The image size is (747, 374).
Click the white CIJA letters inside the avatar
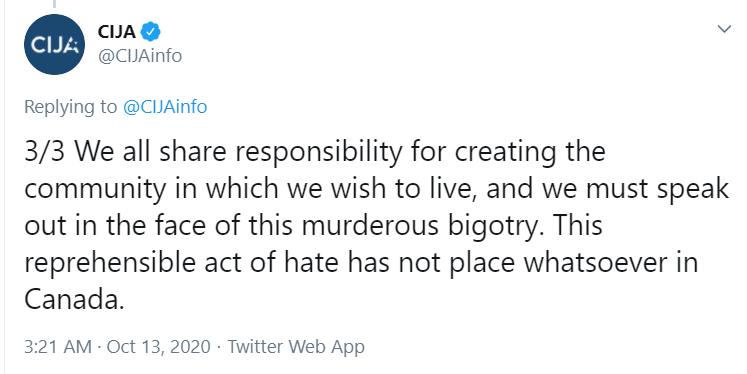(x=54, y=45)
